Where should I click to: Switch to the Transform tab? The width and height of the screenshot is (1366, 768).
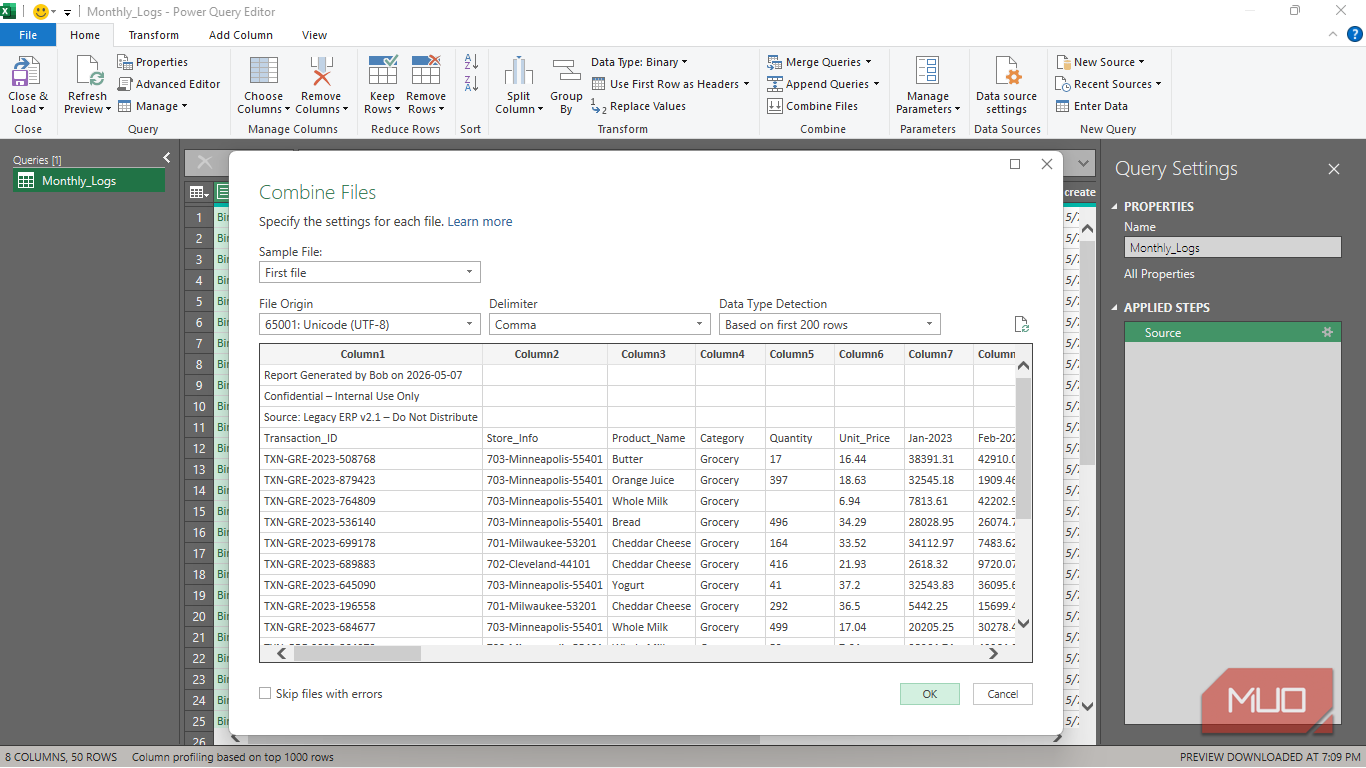tap(154, 35)
